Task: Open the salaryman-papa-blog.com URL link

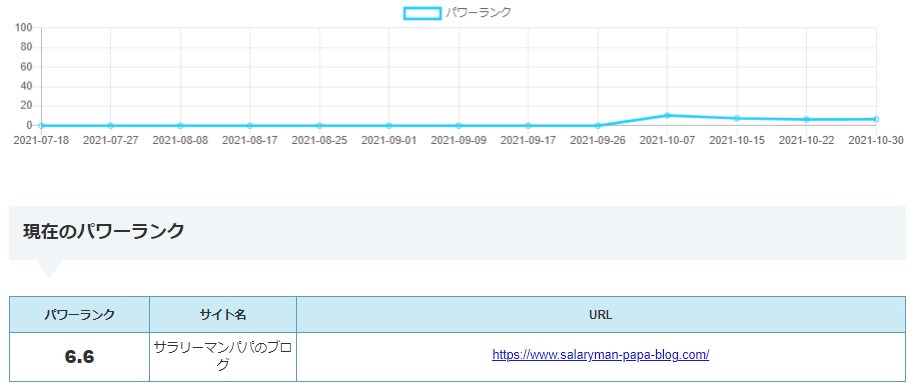Action: tap(600, 355)
